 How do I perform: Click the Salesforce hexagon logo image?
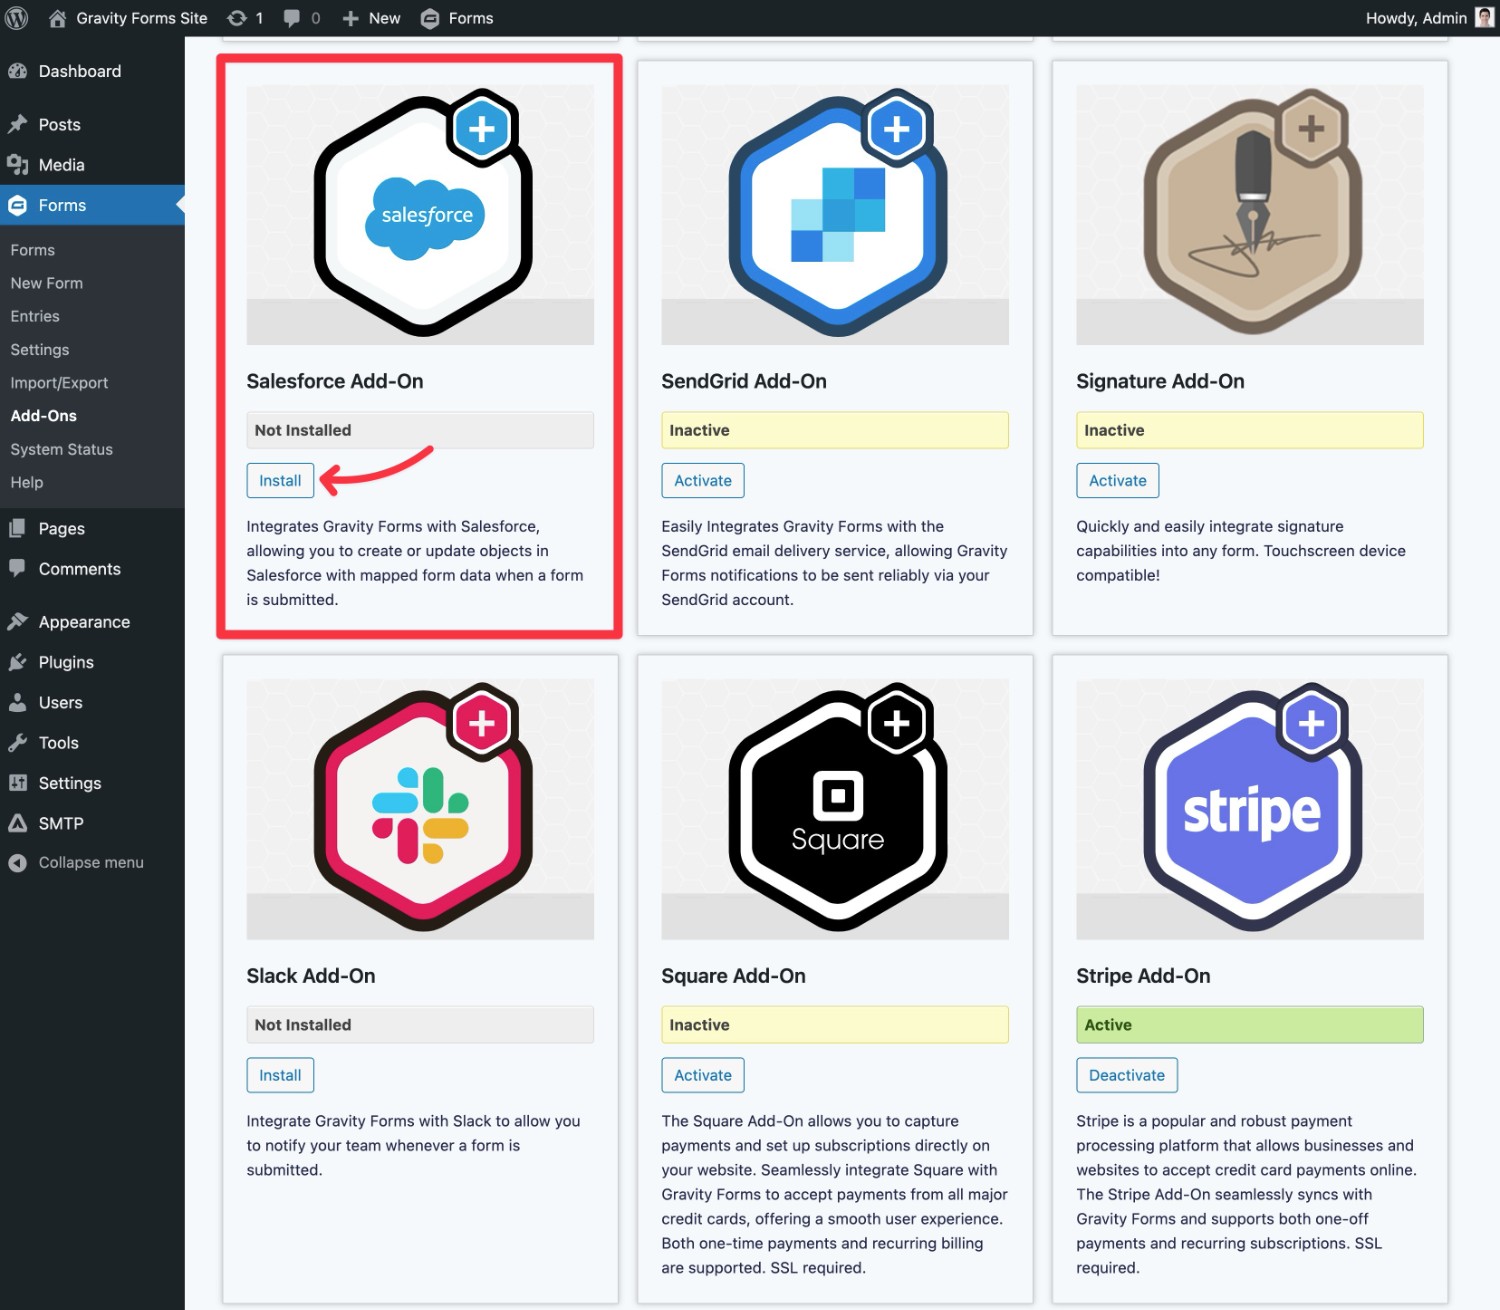(x=423, y=214)
